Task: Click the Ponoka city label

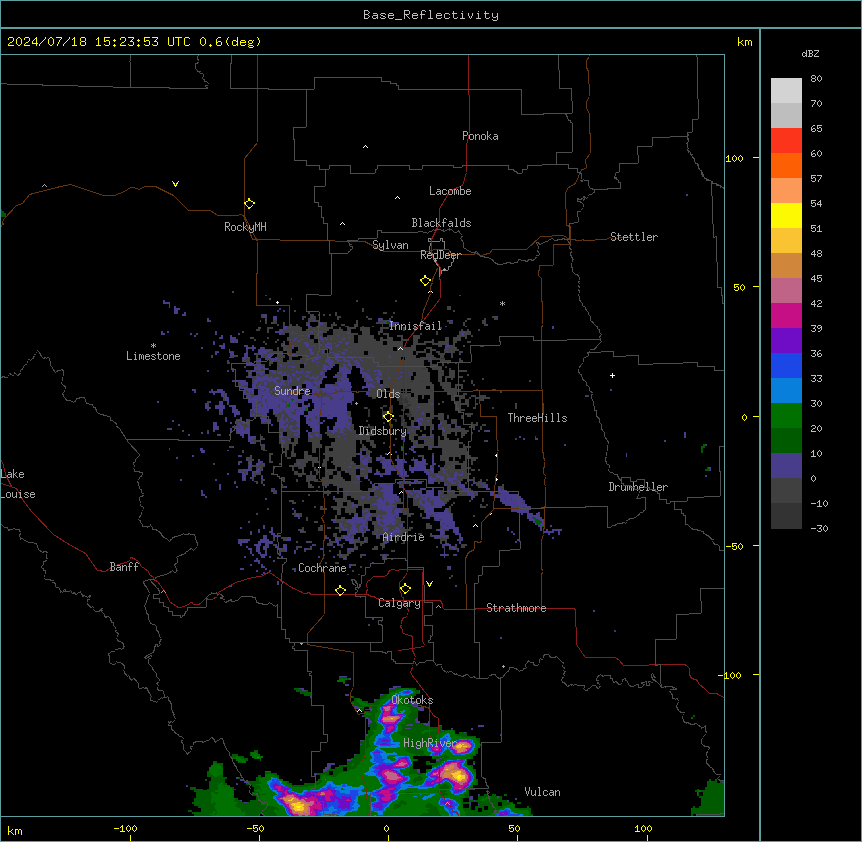Action: [480, 136]
